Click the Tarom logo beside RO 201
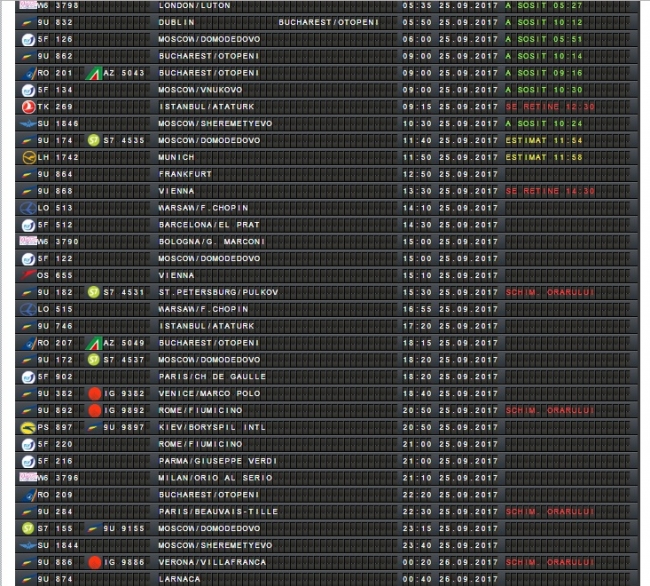 pos(29,73)
